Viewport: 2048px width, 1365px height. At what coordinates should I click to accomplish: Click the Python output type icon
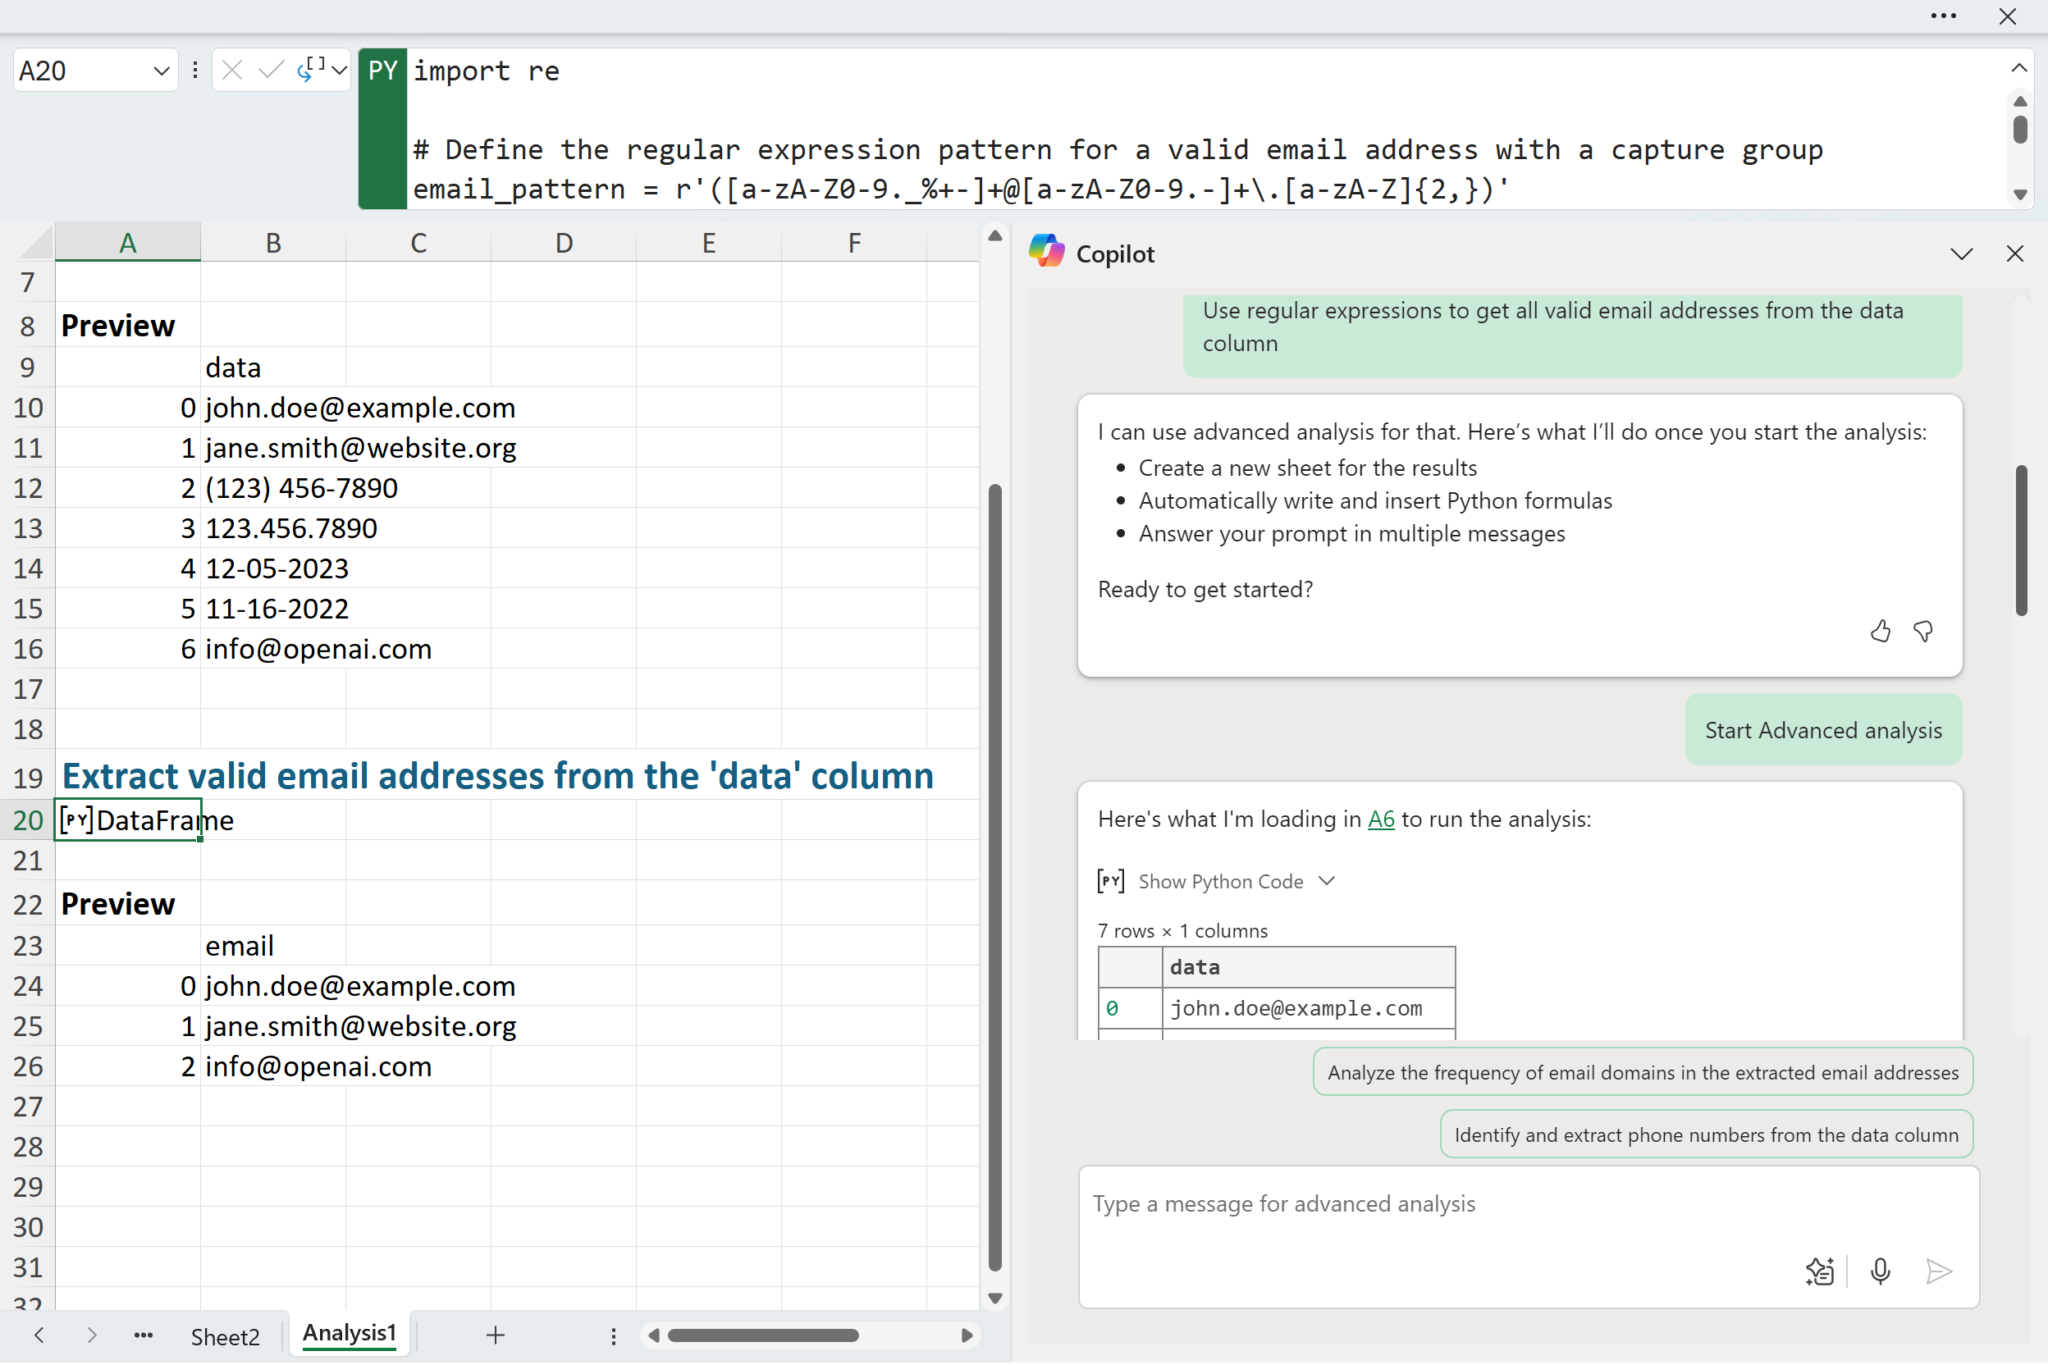click(311, 70)
